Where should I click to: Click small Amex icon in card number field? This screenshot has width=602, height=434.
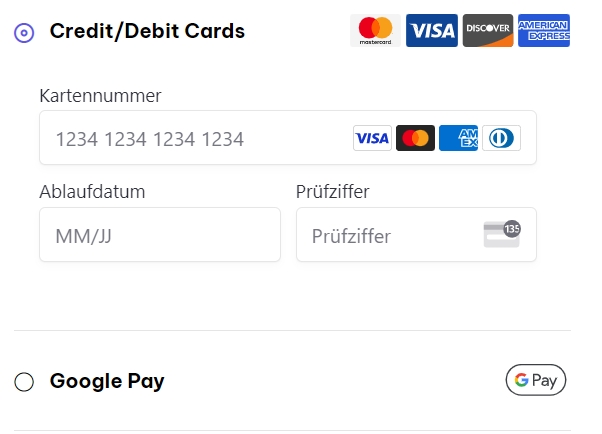(x=458, y=138)
